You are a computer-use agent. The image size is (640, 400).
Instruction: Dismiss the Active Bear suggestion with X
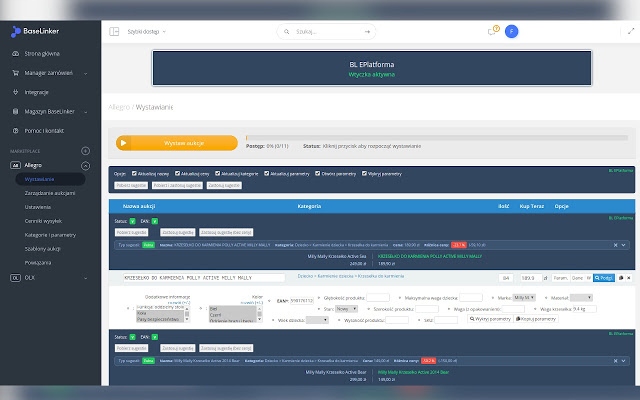pos(616,361)
